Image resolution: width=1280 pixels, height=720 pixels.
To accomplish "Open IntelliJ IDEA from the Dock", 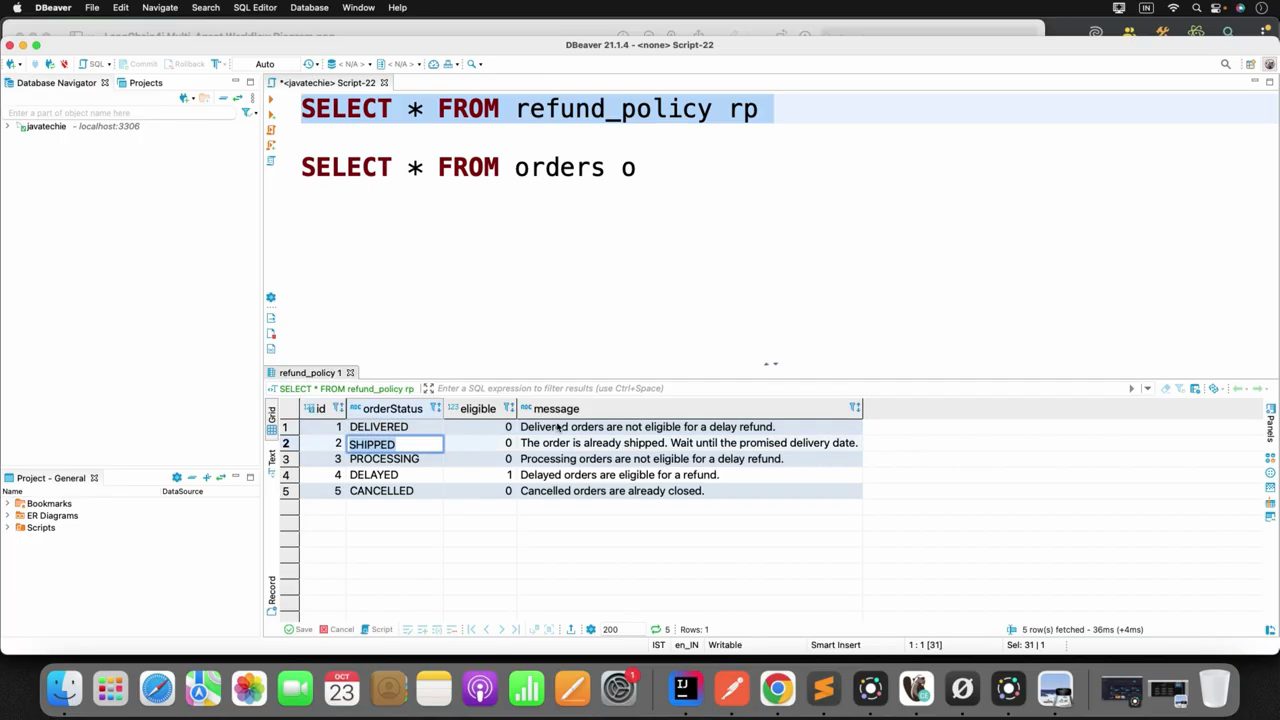I will [684, 689].
